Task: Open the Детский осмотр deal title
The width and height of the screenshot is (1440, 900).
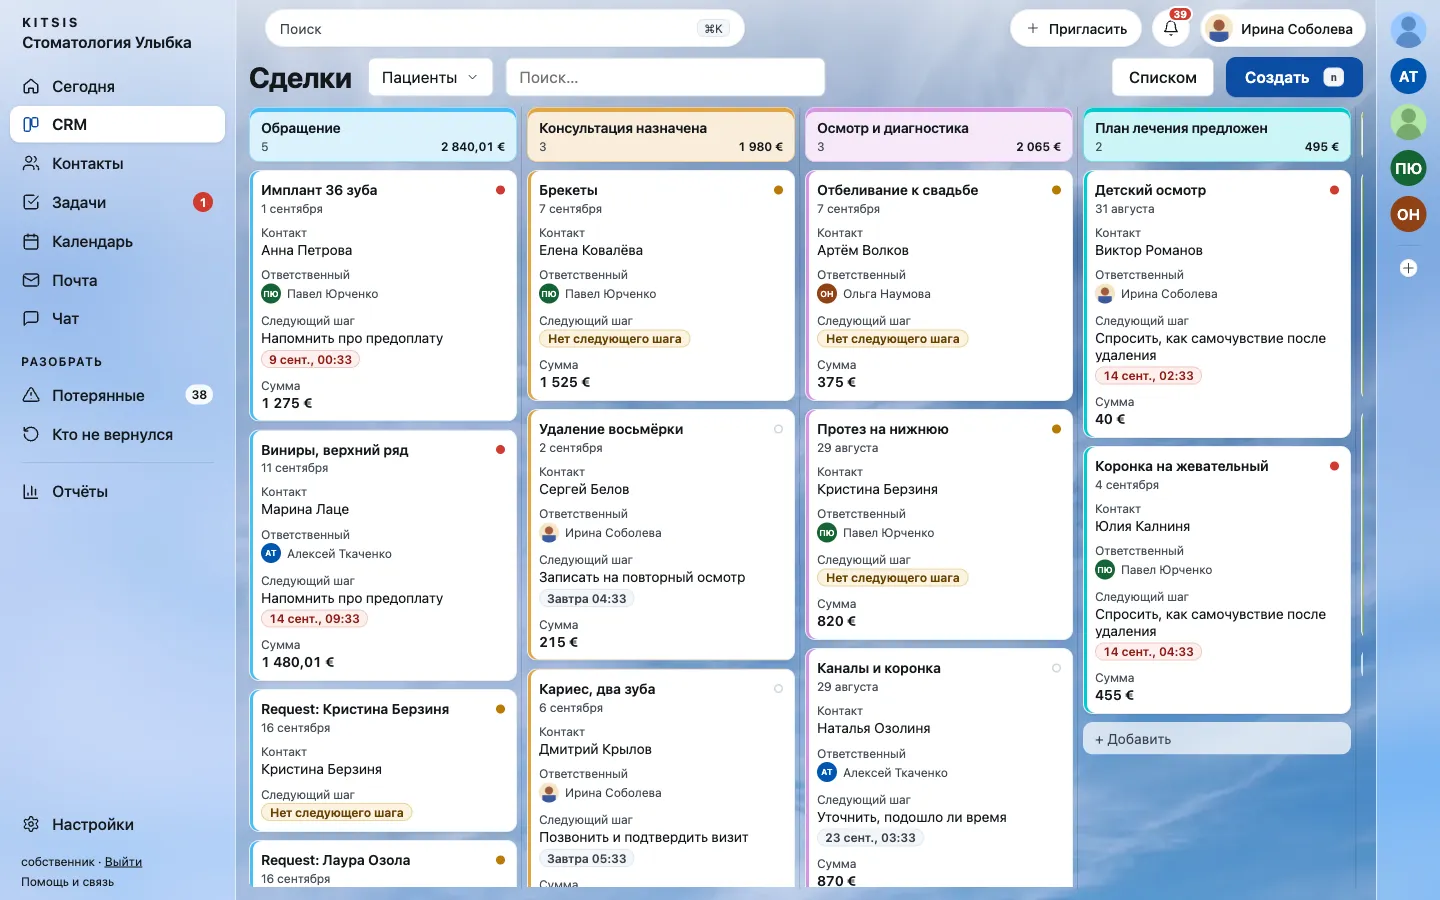Action: [1150, 190]
